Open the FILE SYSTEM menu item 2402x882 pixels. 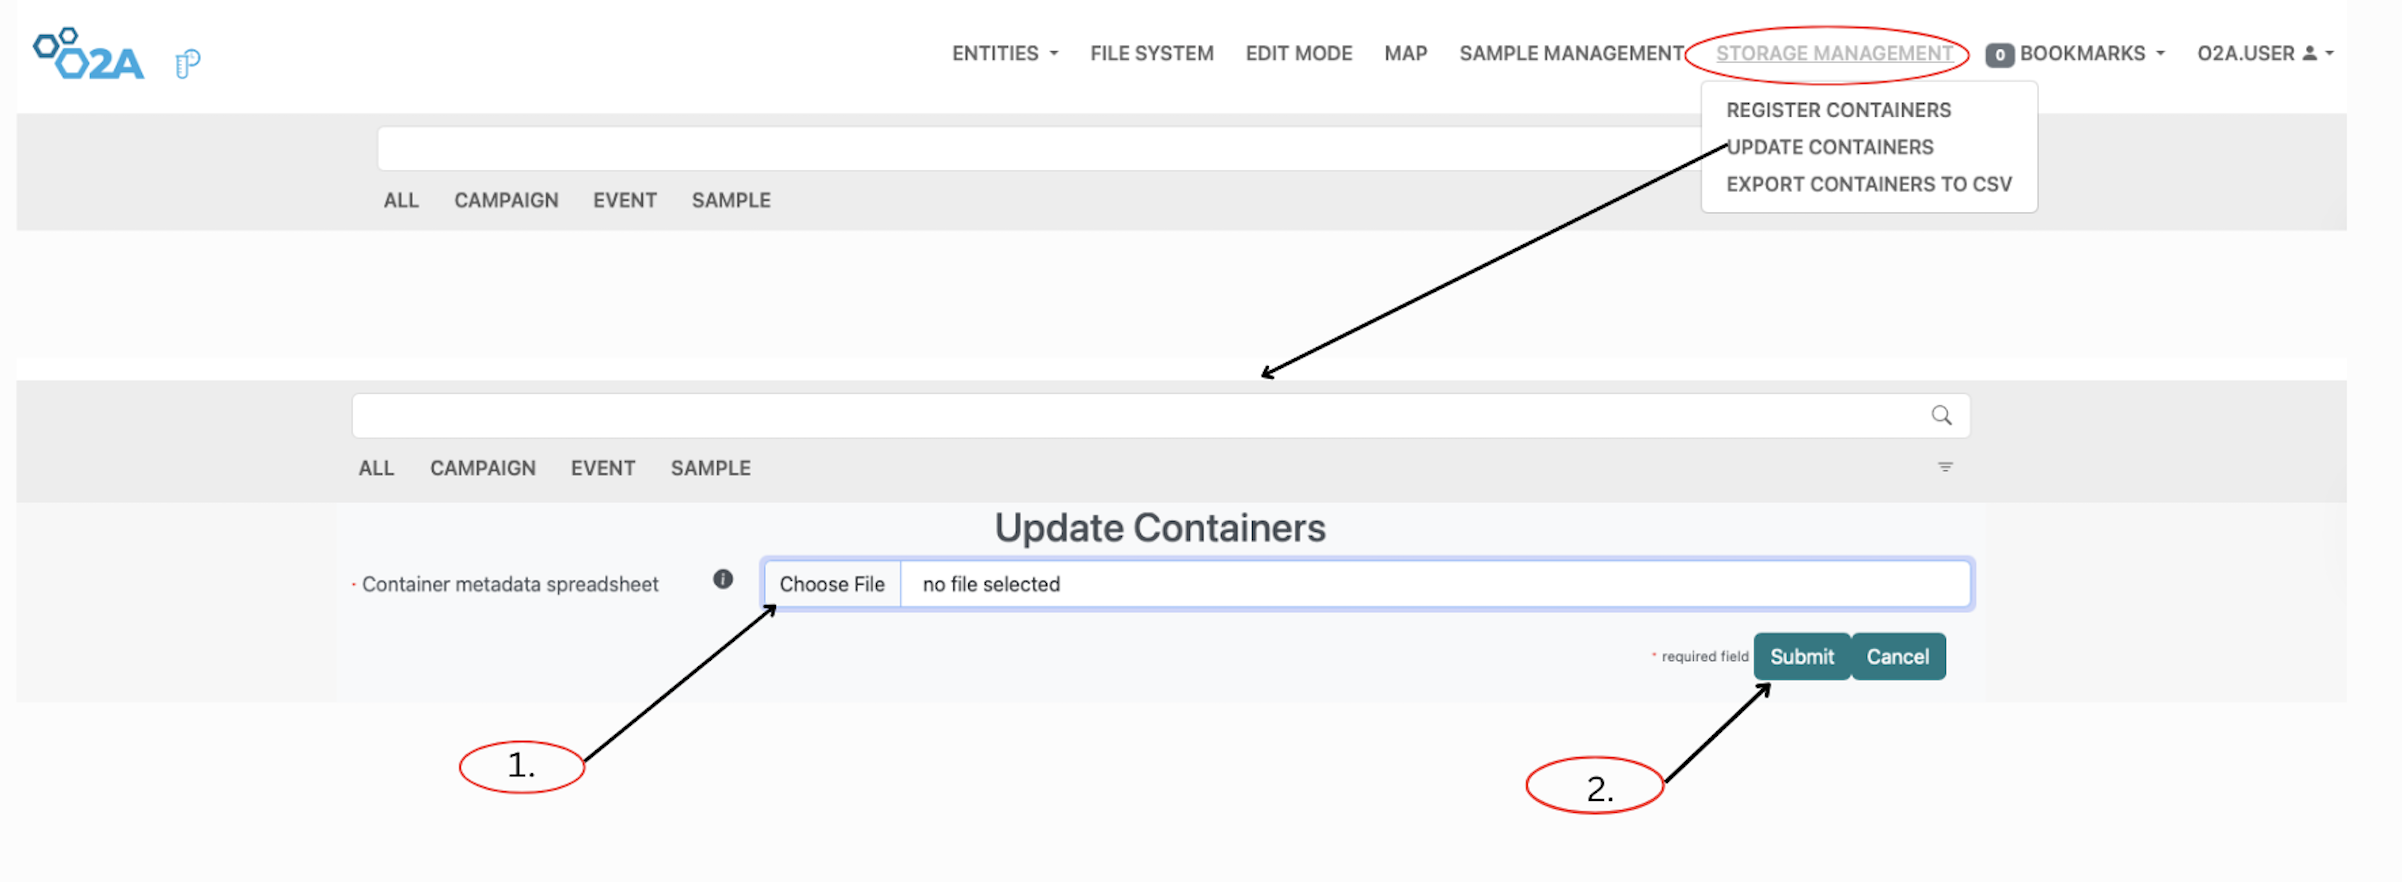[x=1151, y=53]
